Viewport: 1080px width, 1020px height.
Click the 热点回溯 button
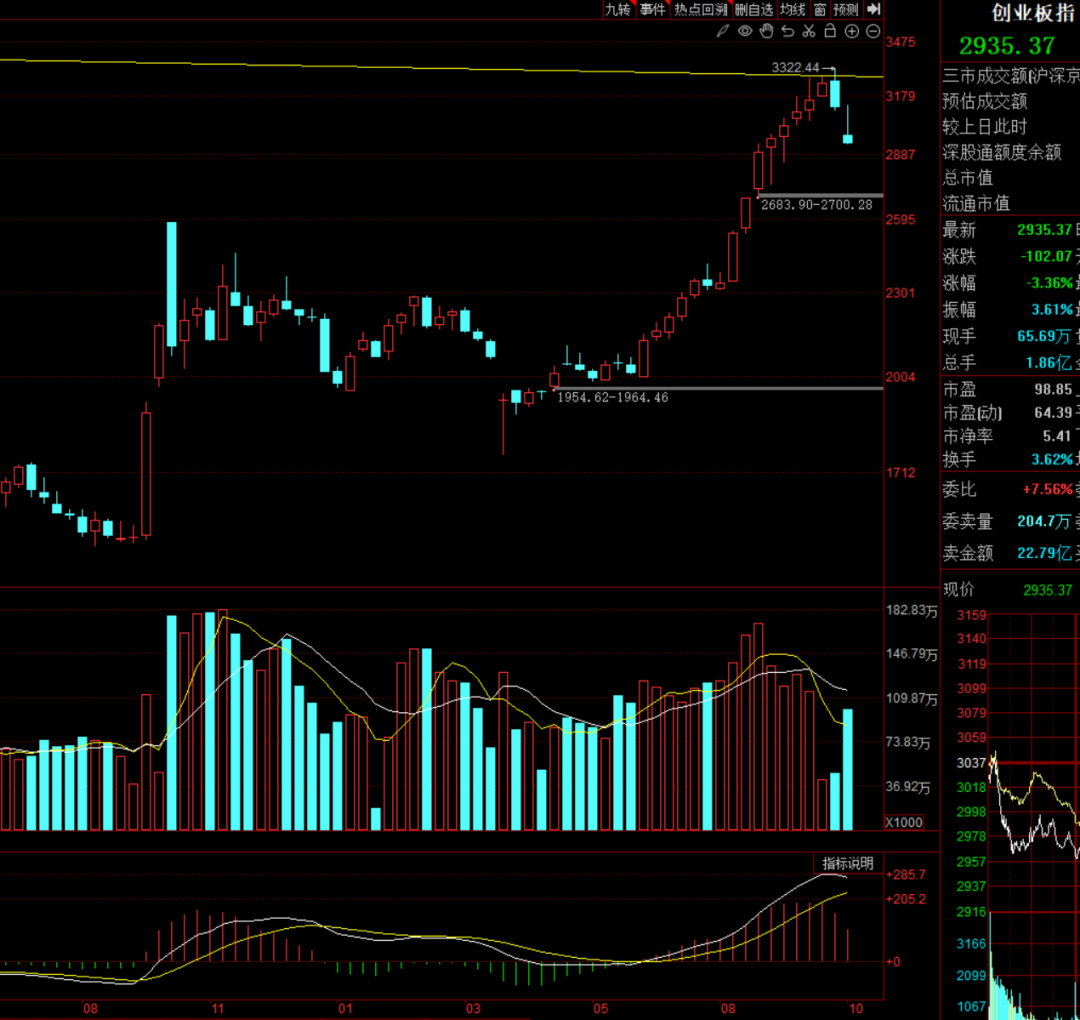(x=700, y=9)
